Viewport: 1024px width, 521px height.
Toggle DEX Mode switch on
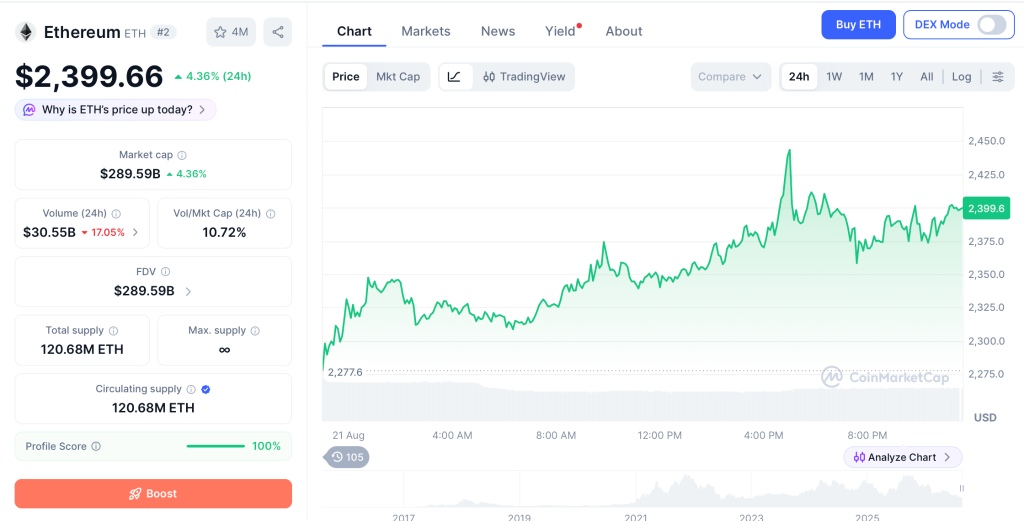pyautogui.click(x=991, y=25)
